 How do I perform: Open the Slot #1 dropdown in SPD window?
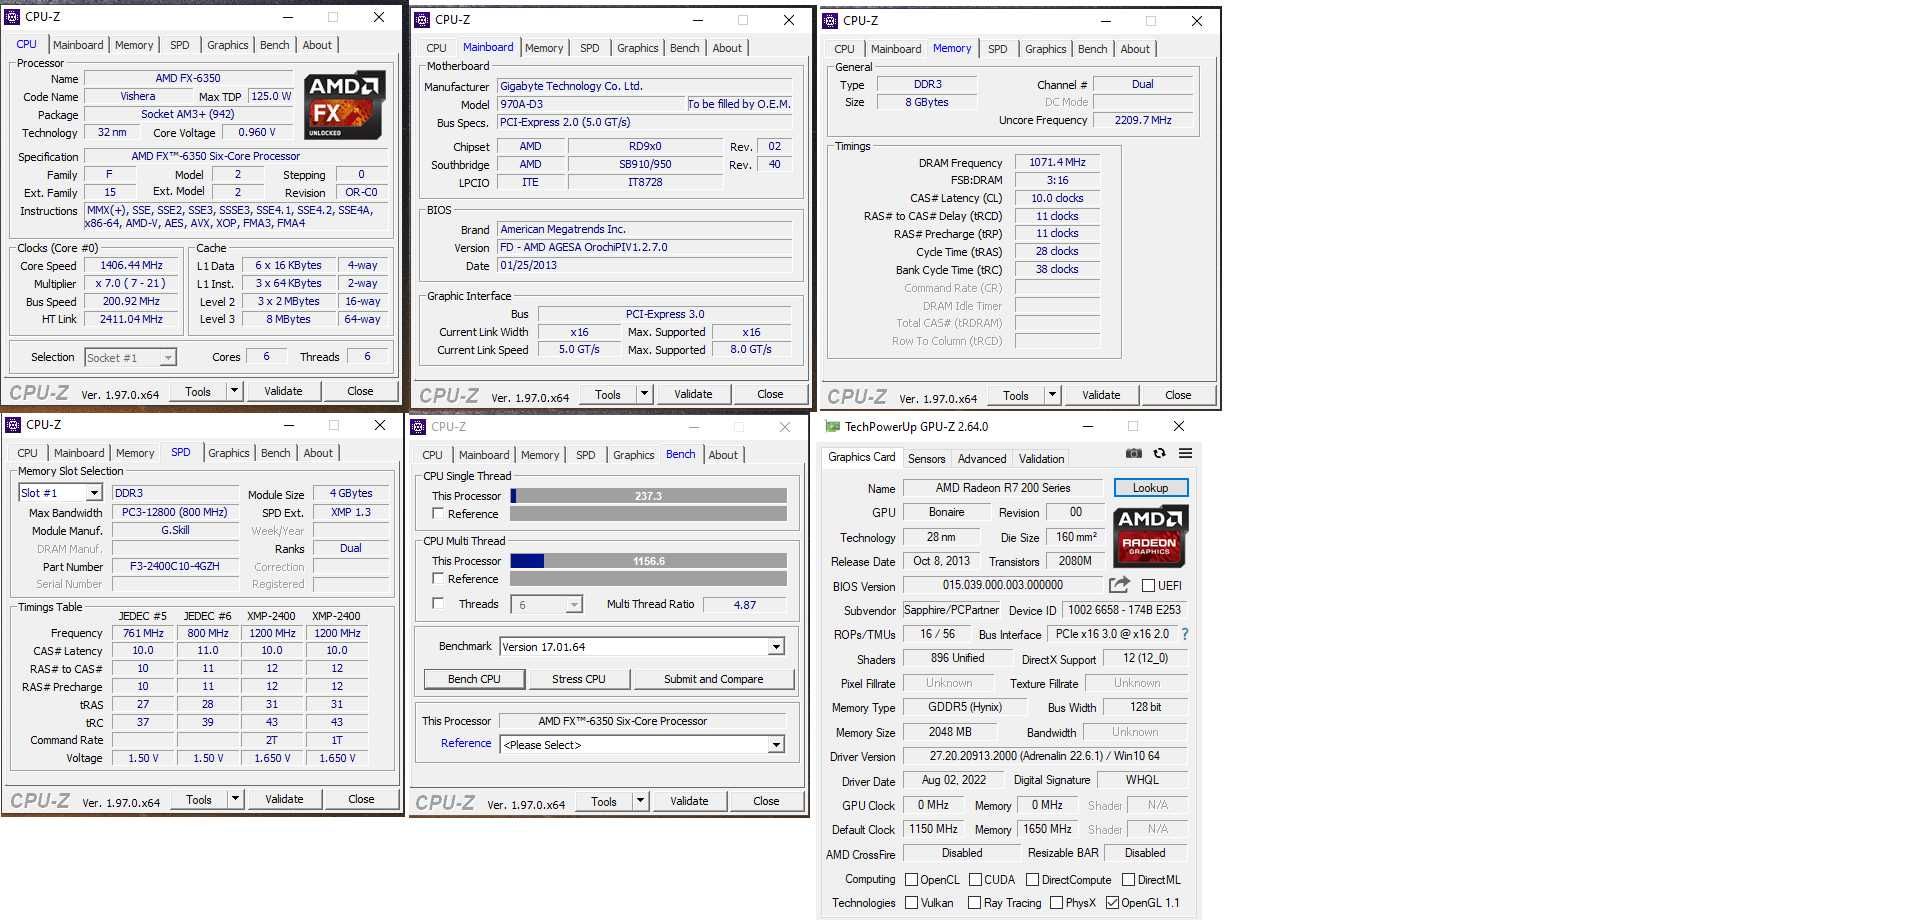[x=94, y=493]
